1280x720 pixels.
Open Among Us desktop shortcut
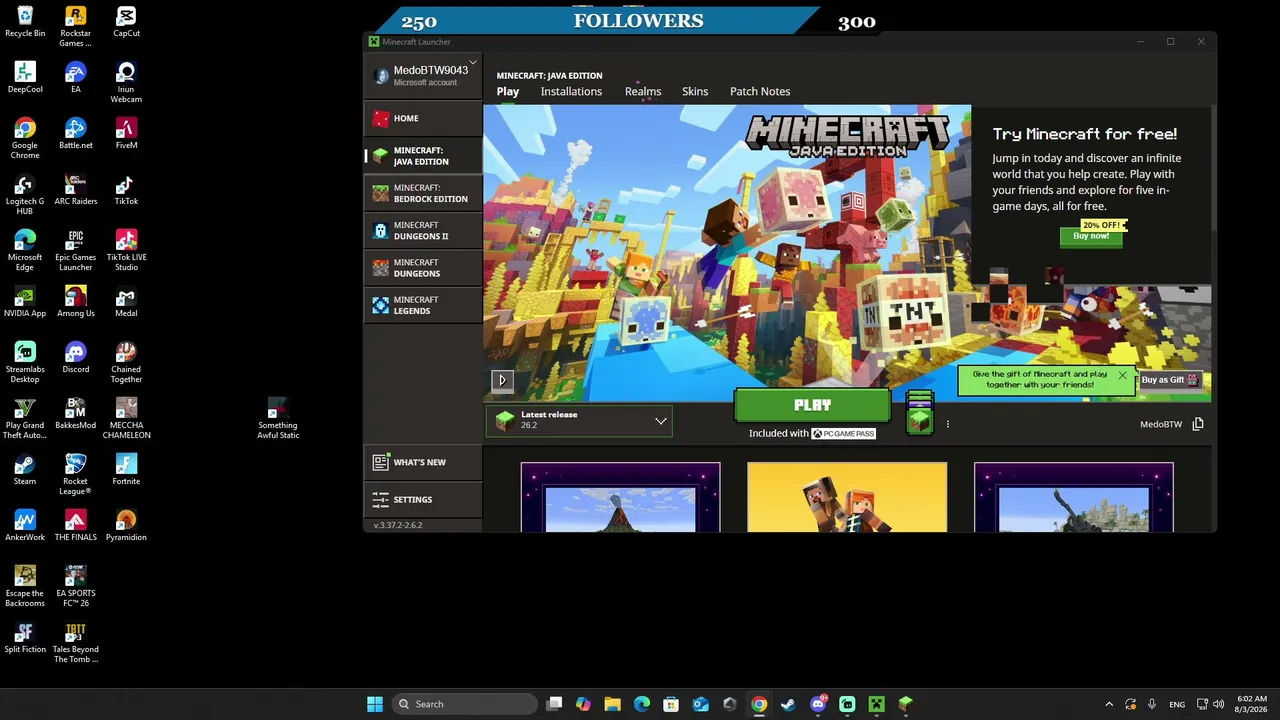coord(75,302)
